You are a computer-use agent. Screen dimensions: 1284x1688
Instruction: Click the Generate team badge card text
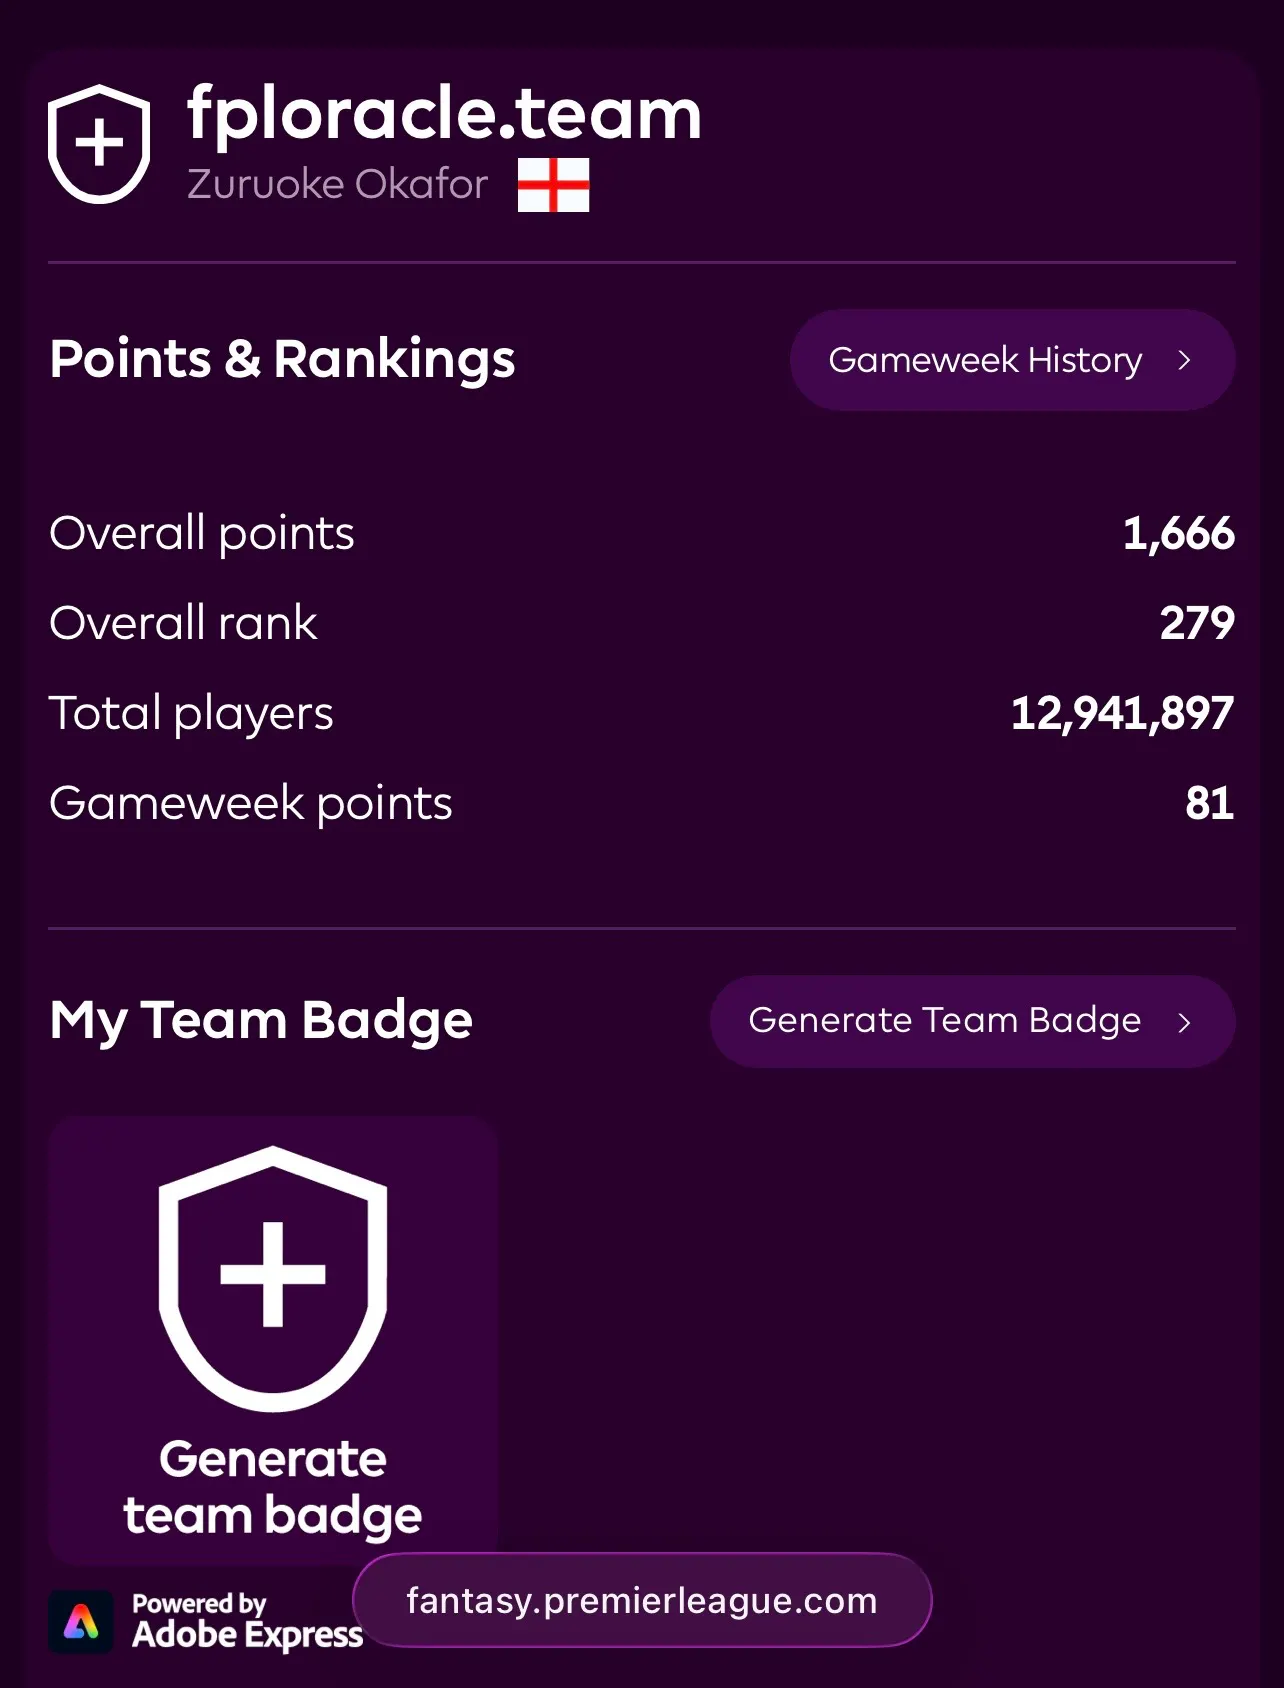tap(273, 1488)
